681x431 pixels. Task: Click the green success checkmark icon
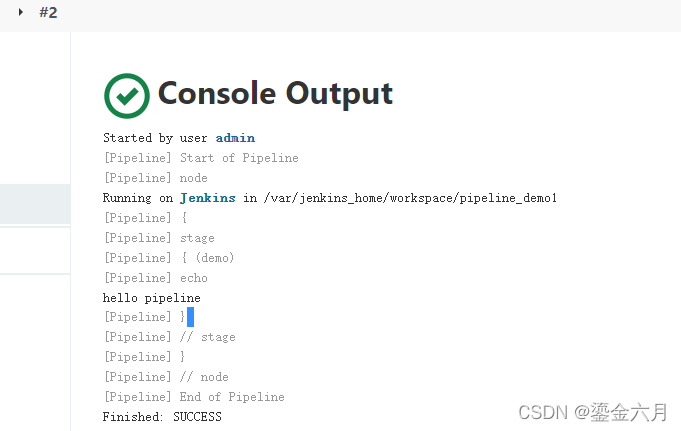click(126, 95)
